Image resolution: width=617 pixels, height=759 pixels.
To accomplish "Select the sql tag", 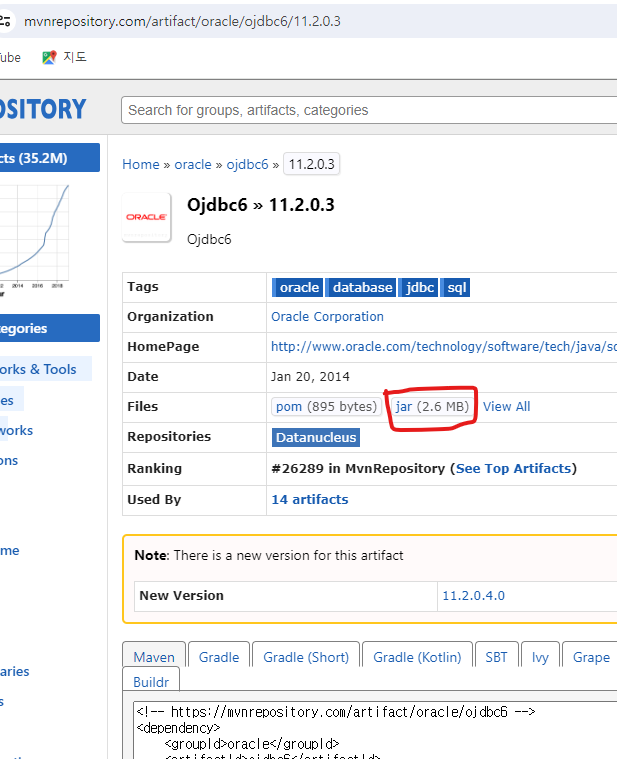I will click(456, 288).
